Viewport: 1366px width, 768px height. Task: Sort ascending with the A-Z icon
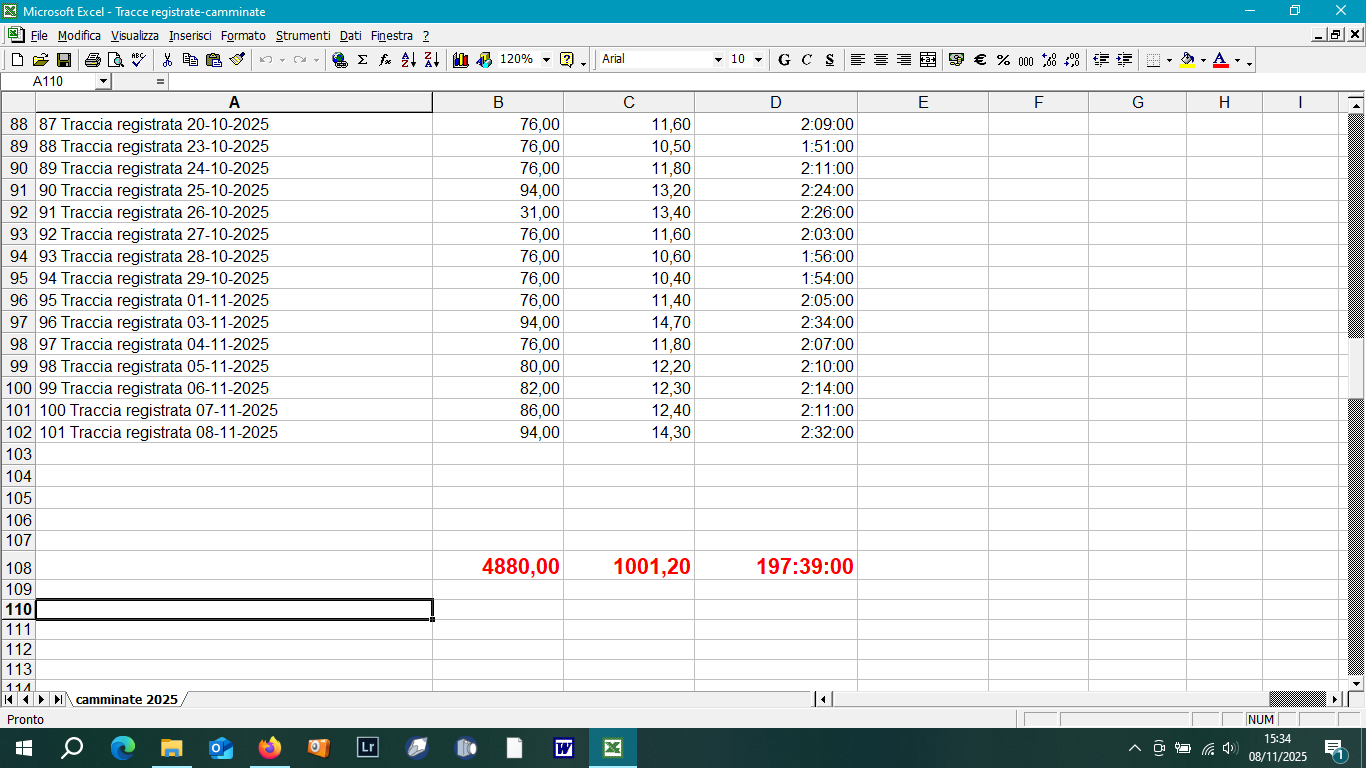(408, 60)
